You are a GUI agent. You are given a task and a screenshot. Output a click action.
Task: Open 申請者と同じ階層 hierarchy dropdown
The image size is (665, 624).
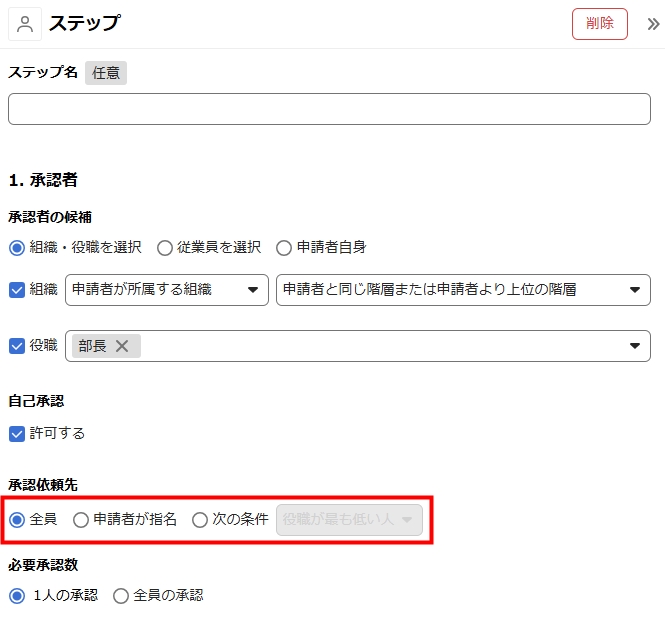pos(462,290)
